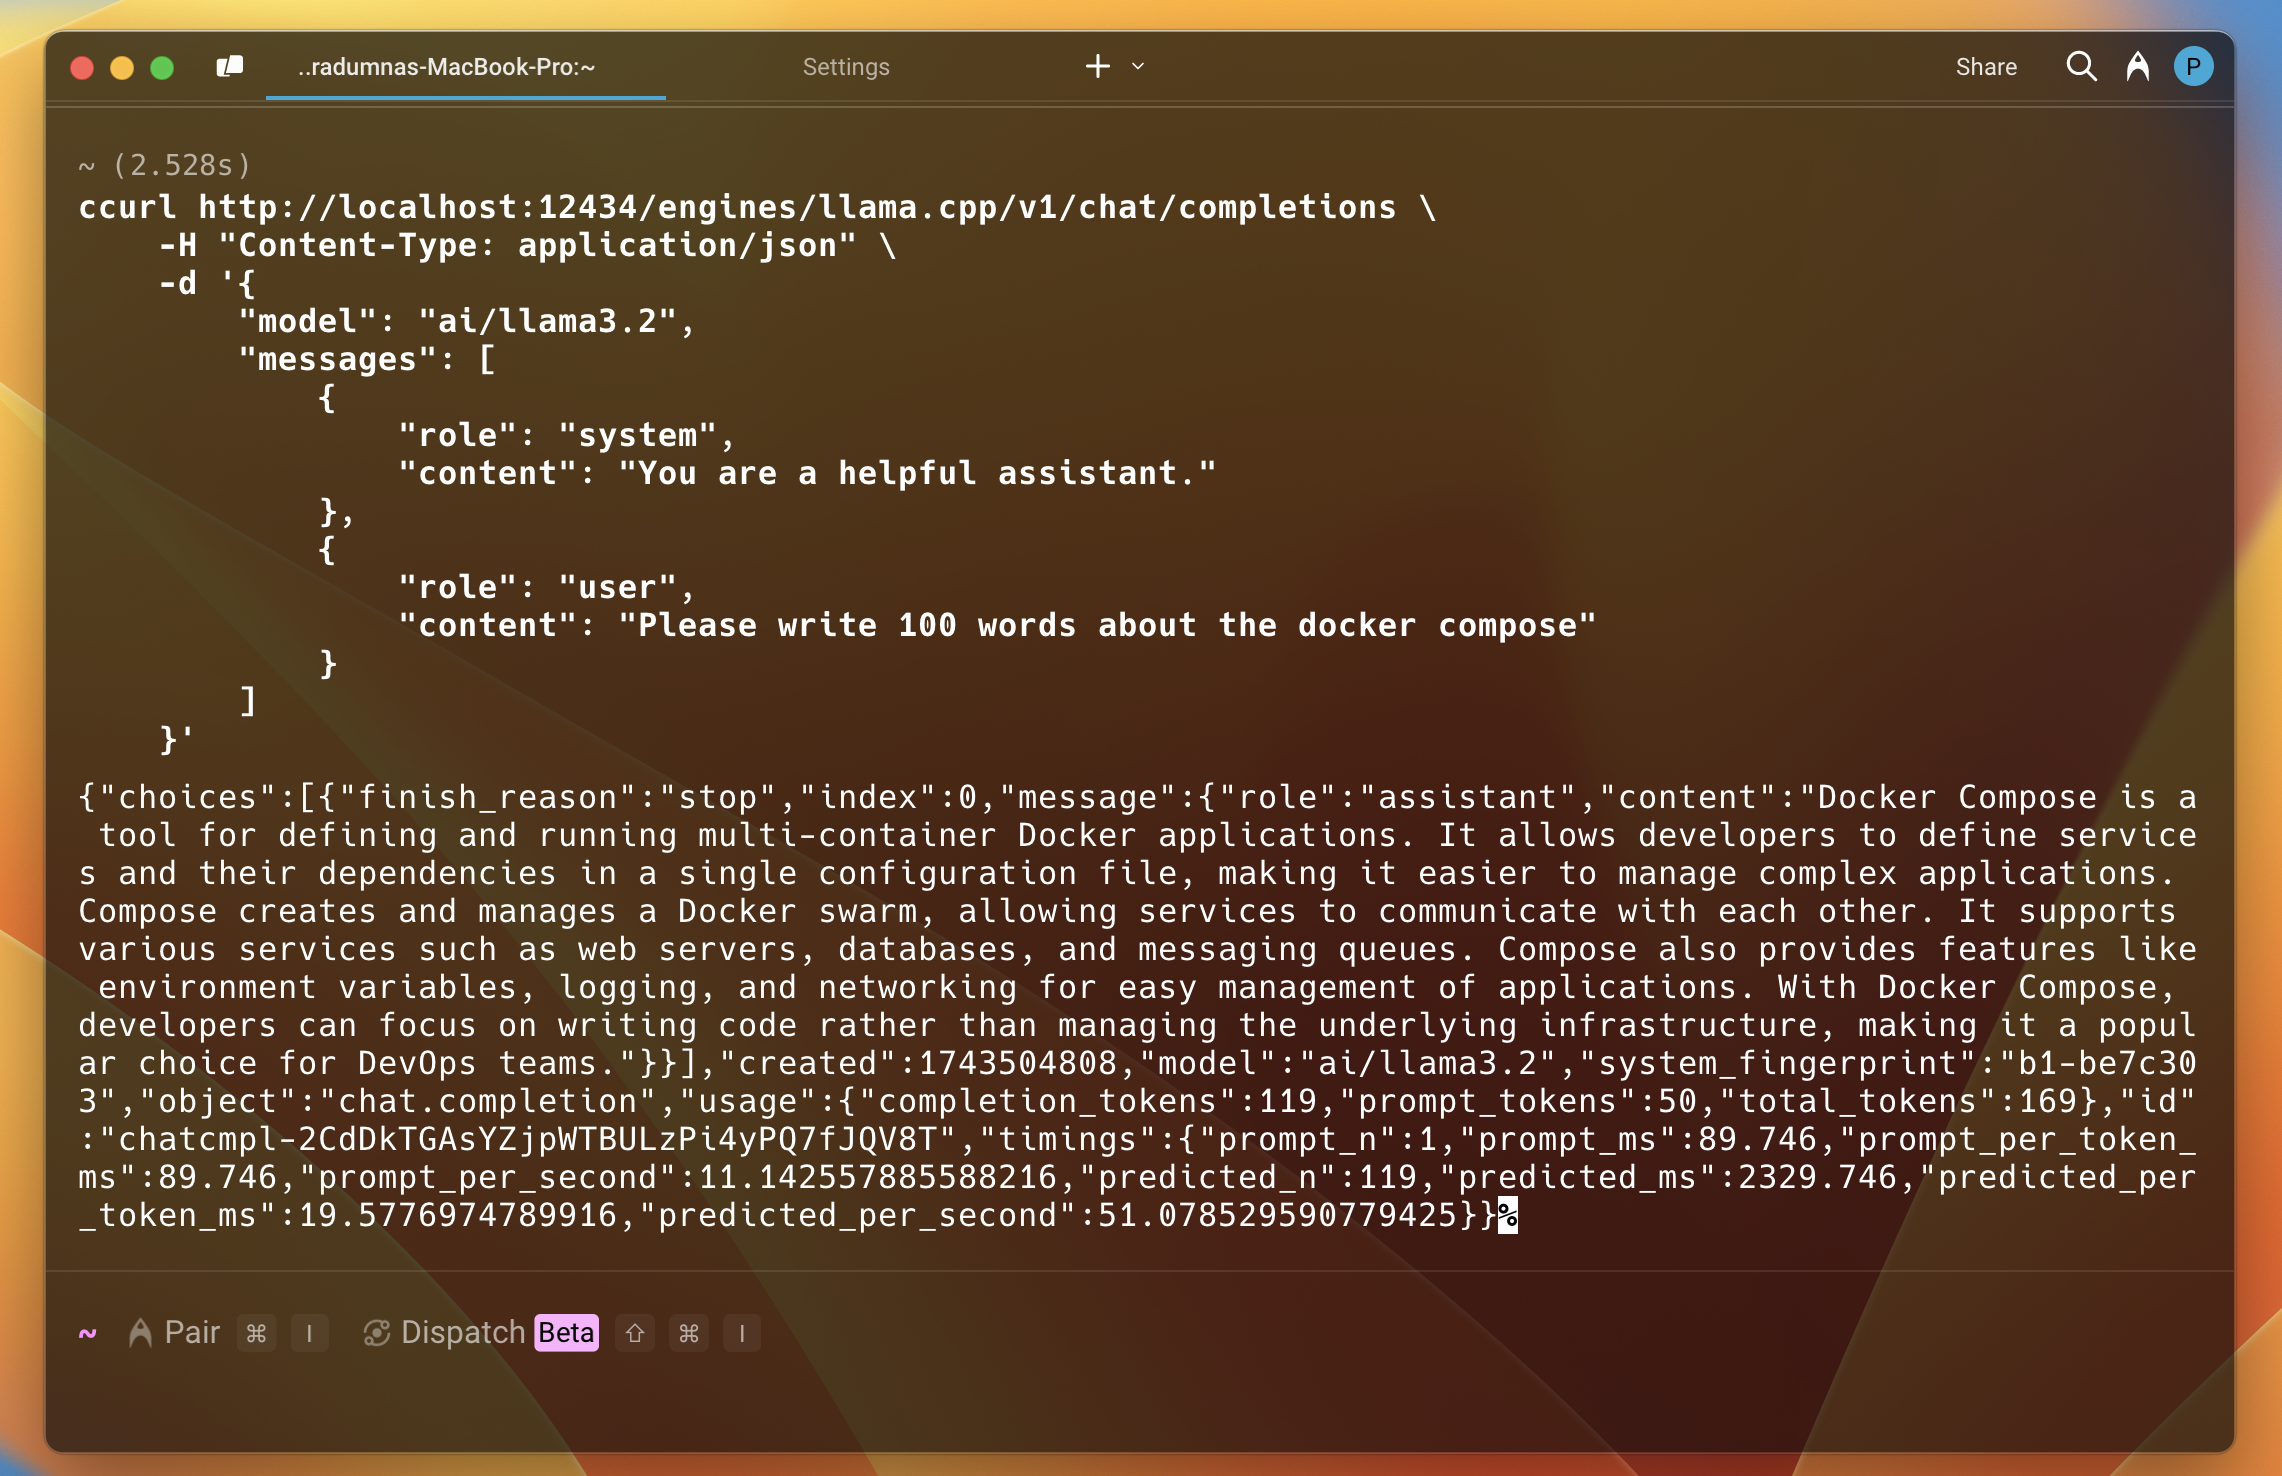Click the plus new tab icon
Image resolution: width=2282 pixels, height=1476 pixels.
pyautogui.click(x=1097, y=67)
